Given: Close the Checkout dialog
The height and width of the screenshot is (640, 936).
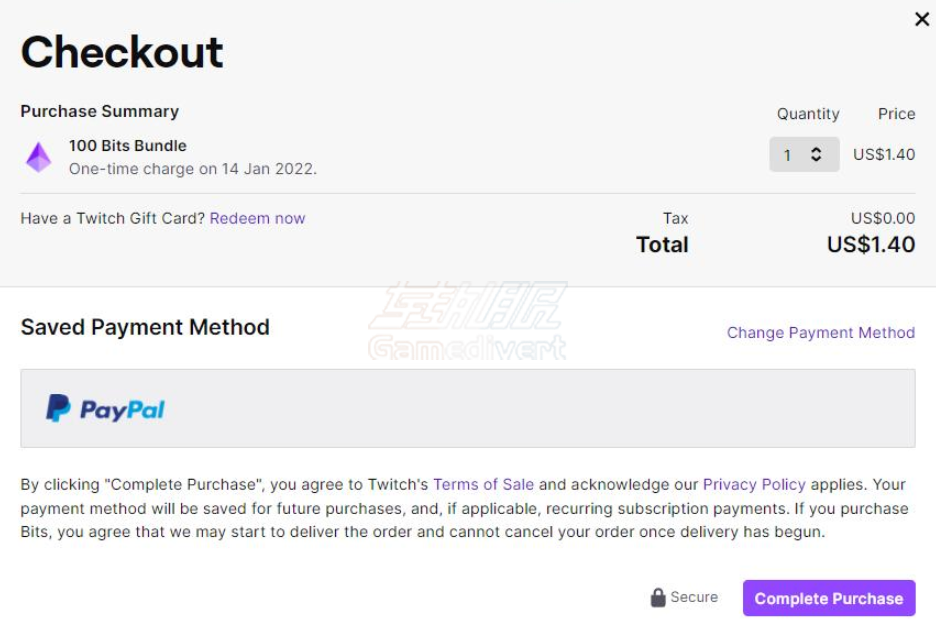Looking at the screenshot, I should click(922, 18).
